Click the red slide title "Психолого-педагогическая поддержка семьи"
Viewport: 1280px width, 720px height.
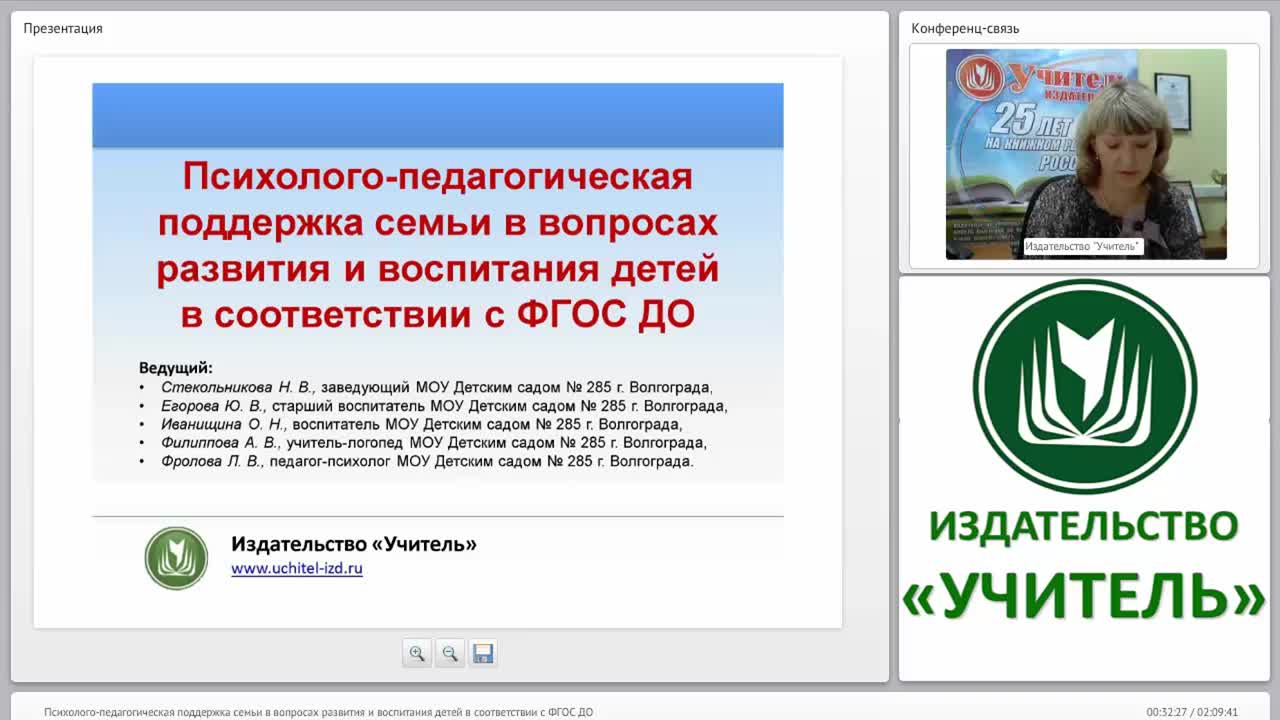click(x=438, y=246)
